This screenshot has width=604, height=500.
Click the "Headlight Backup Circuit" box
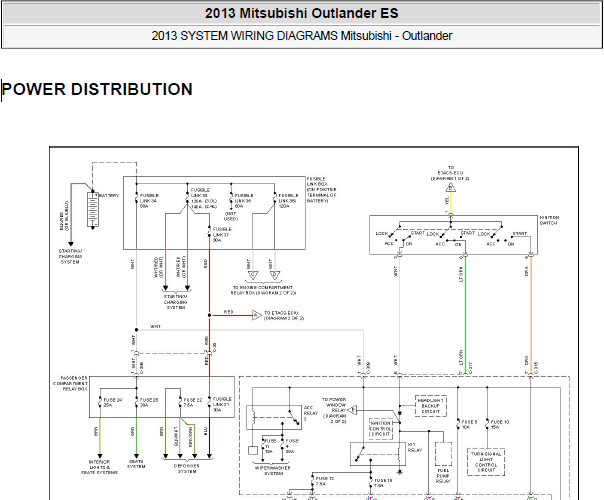tap(431, 406)
